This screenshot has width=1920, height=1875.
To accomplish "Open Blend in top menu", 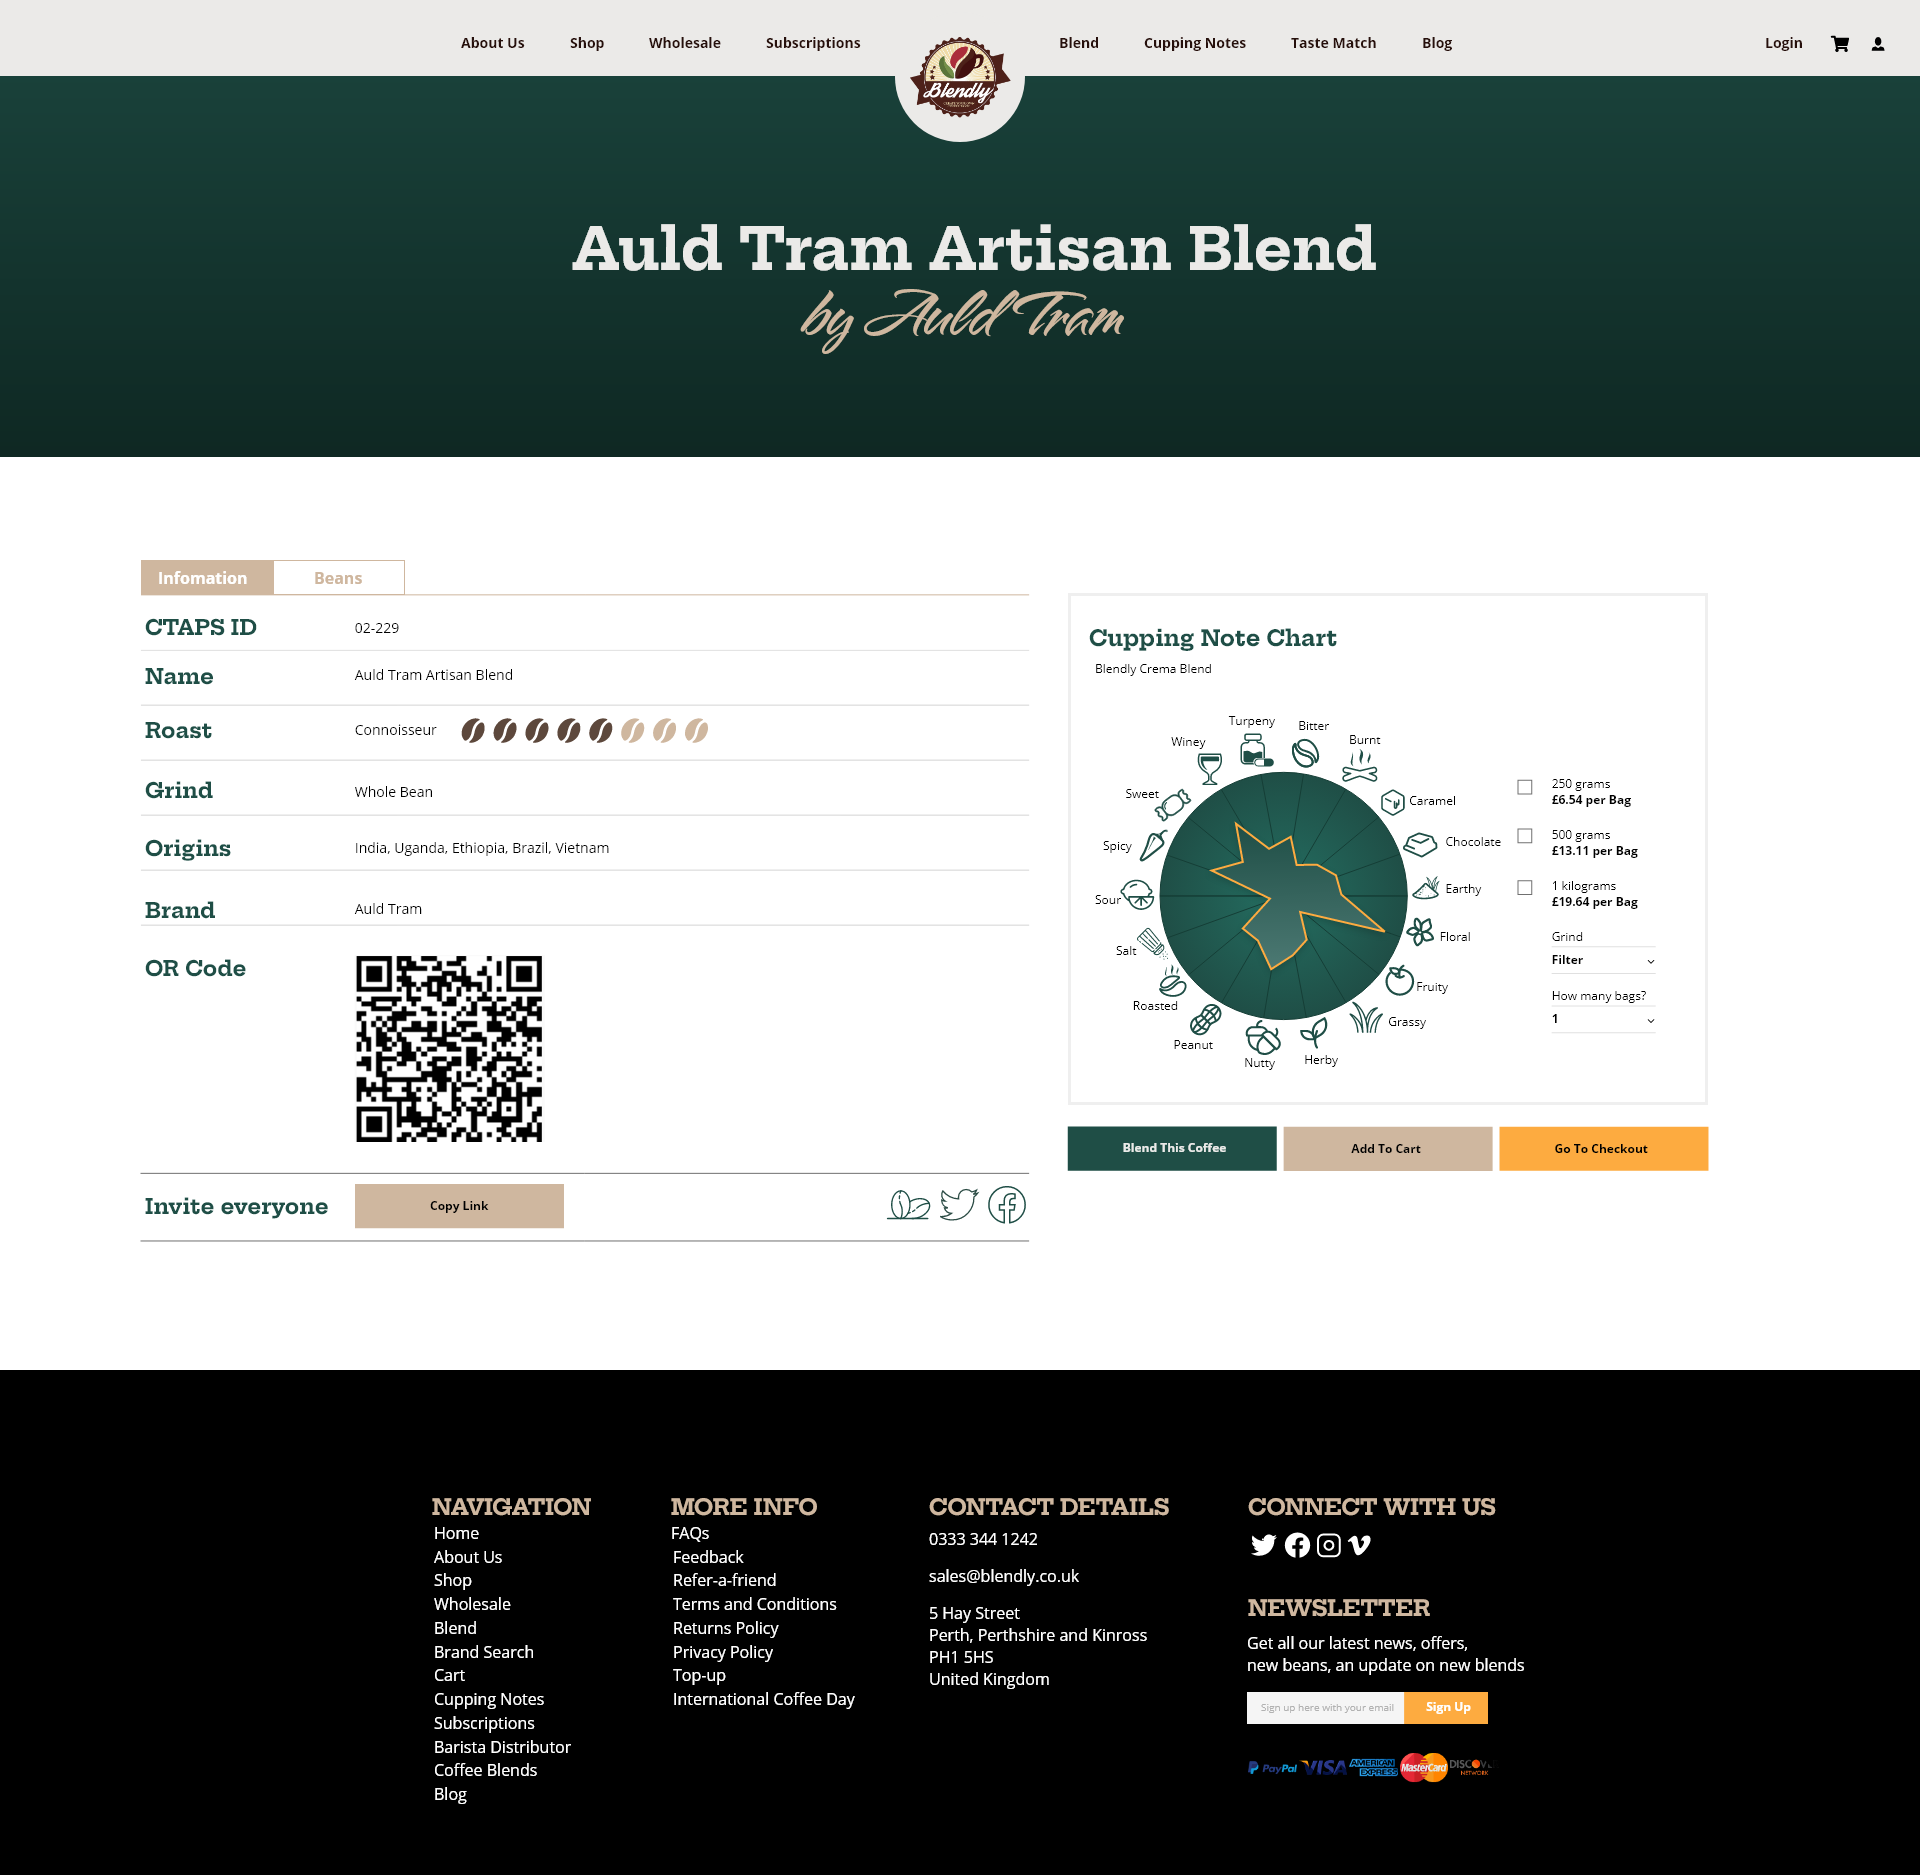I will [x=1079, y=43].
